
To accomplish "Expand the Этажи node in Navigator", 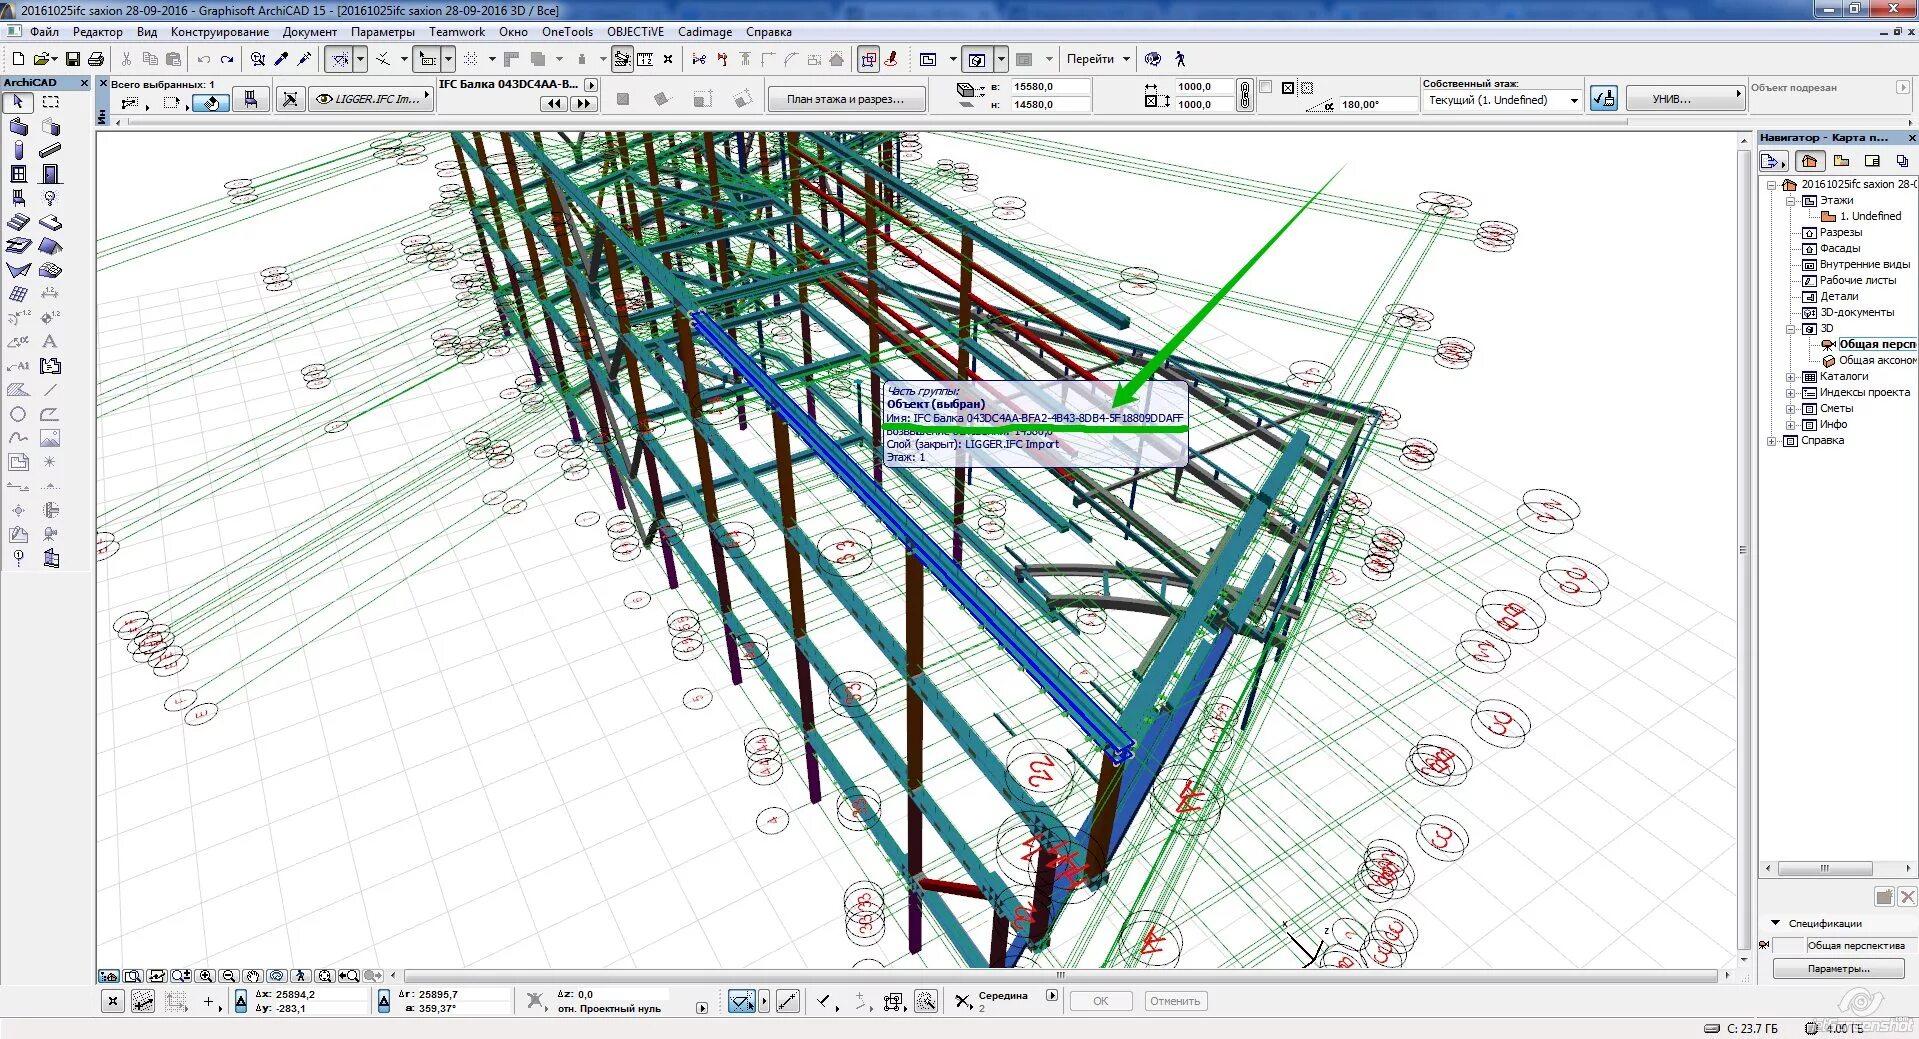I will click(x=1792, y=201).
